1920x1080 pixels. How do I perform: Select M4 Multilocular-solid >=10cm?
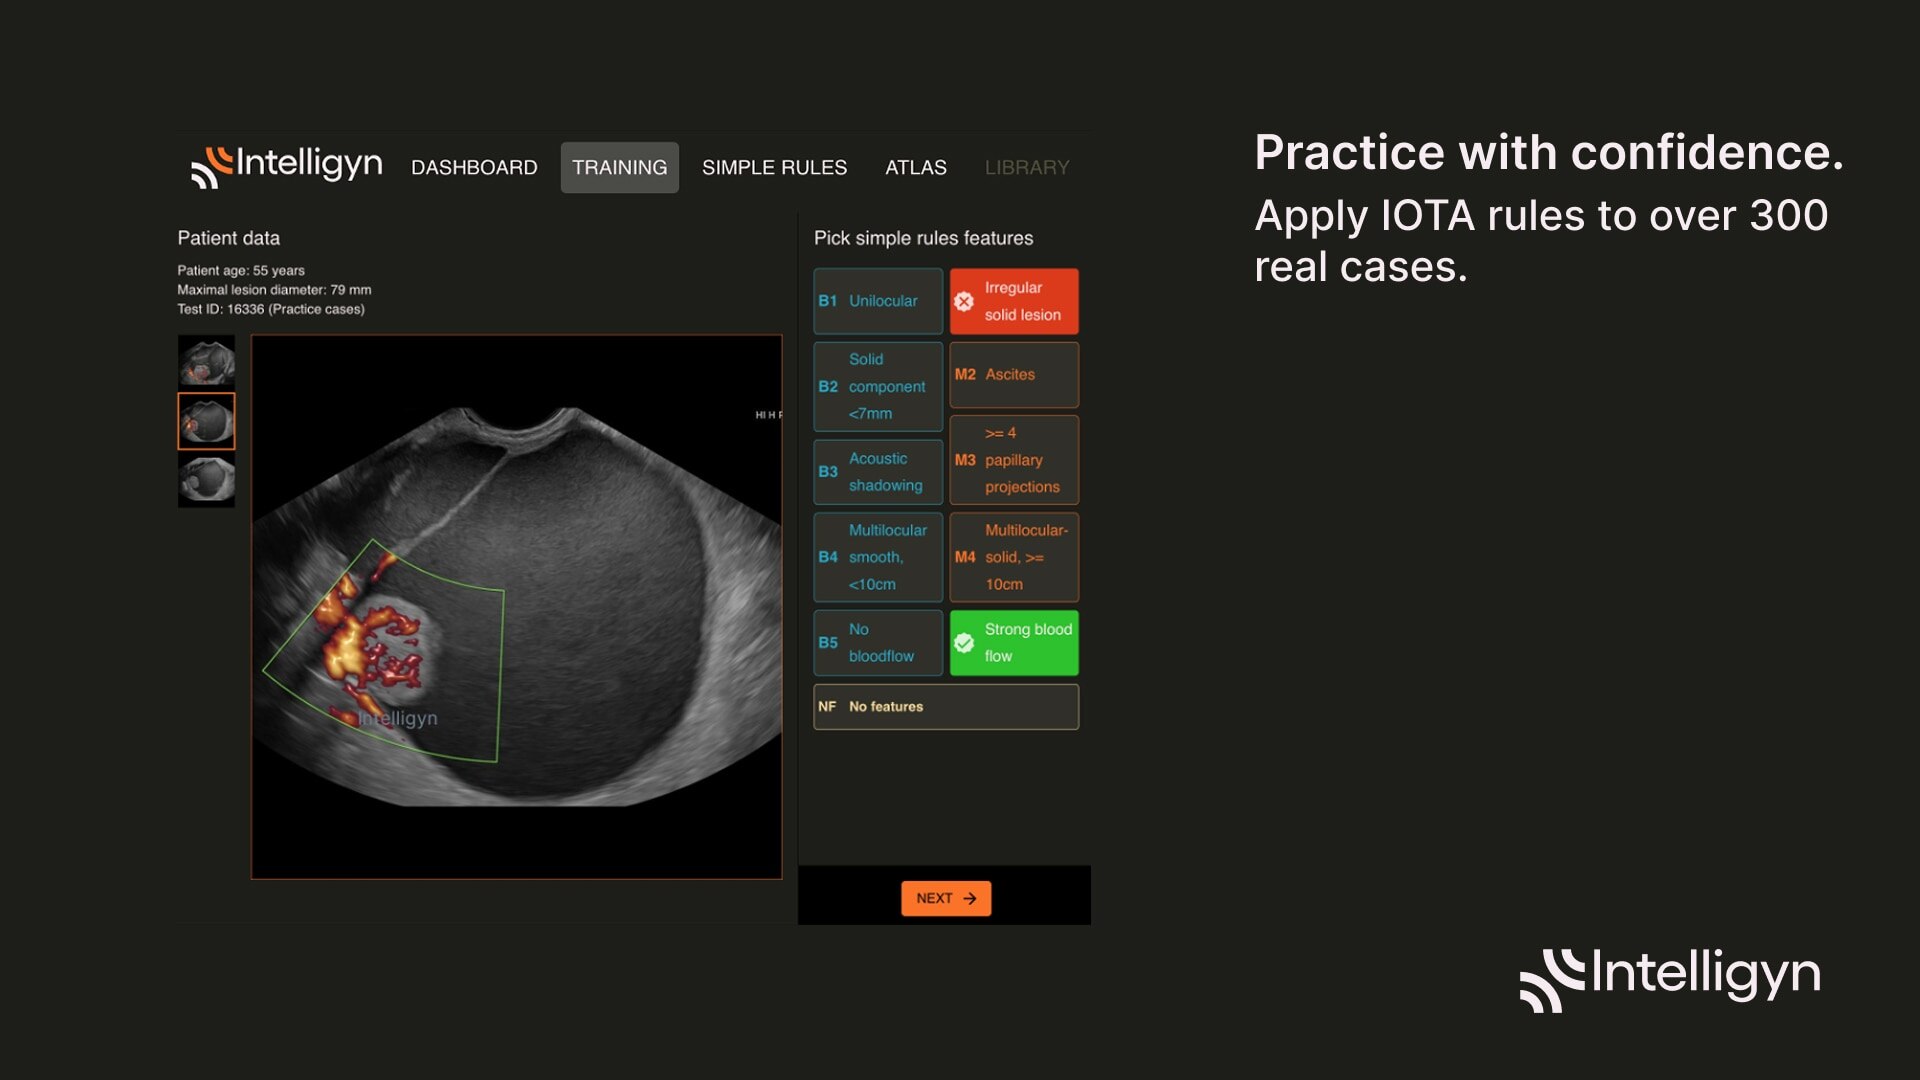(1013, 557)
